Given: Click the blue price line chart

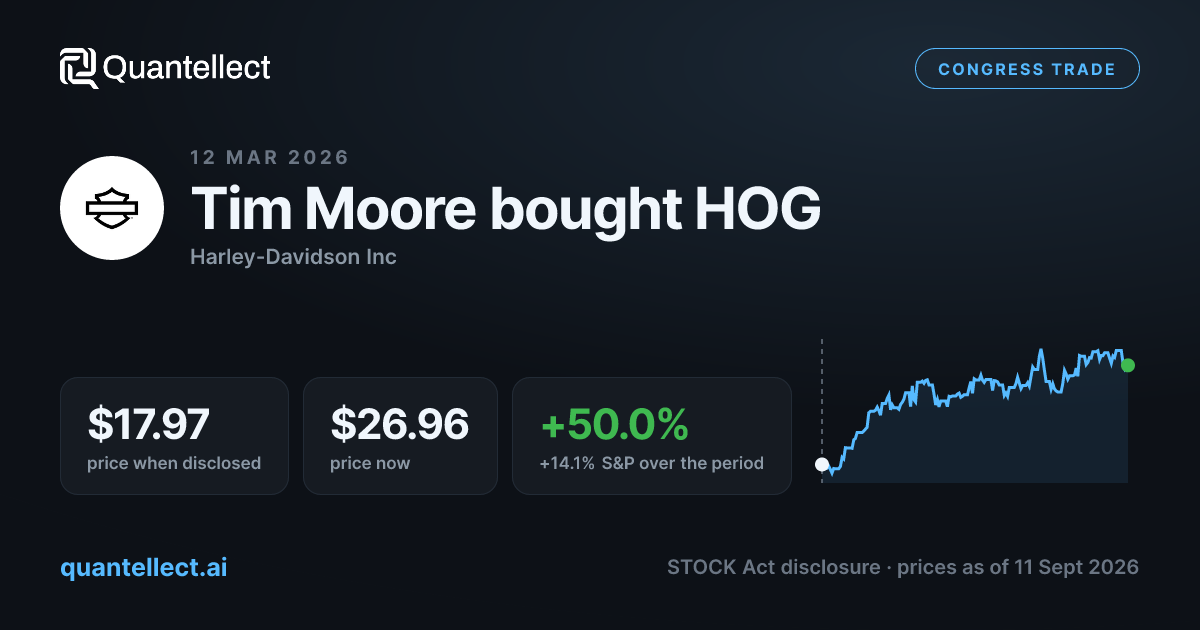Looking at the screenshot, I should click(975, 410).
